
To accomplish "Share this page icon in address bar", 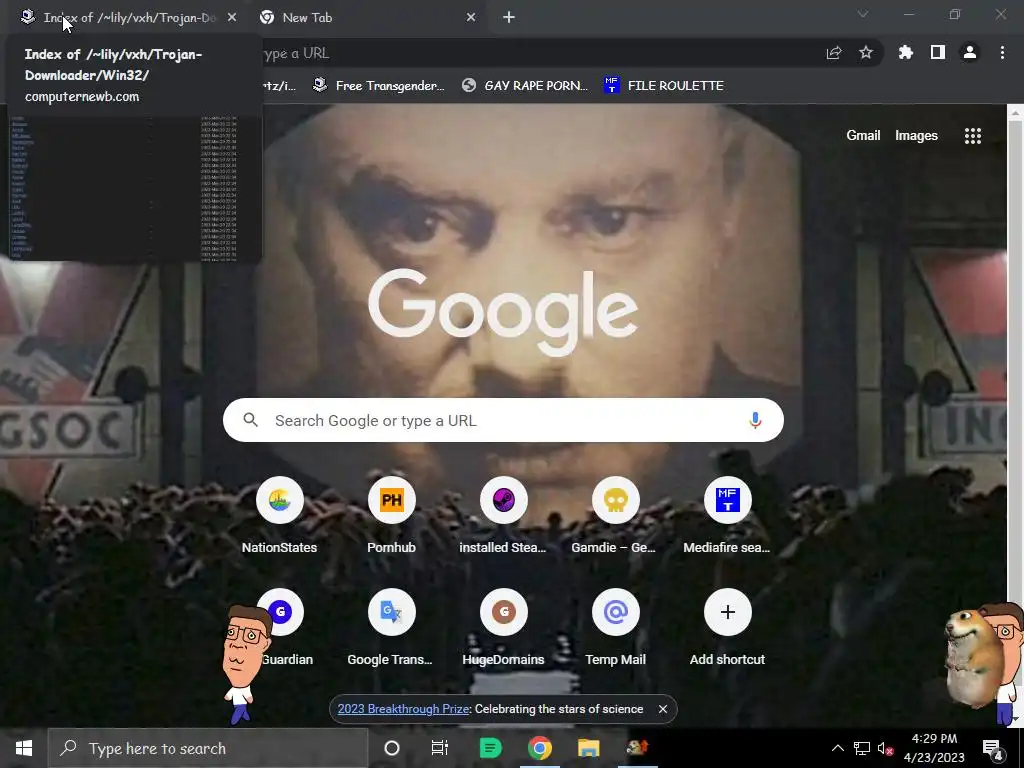I will pyautogui.click(x=834, y=53).
